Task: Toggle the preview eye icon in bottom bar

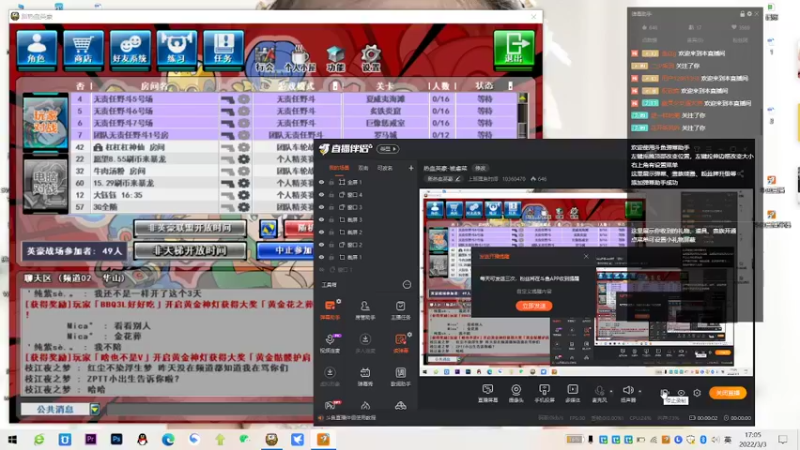Action: (x=681, y=393)
